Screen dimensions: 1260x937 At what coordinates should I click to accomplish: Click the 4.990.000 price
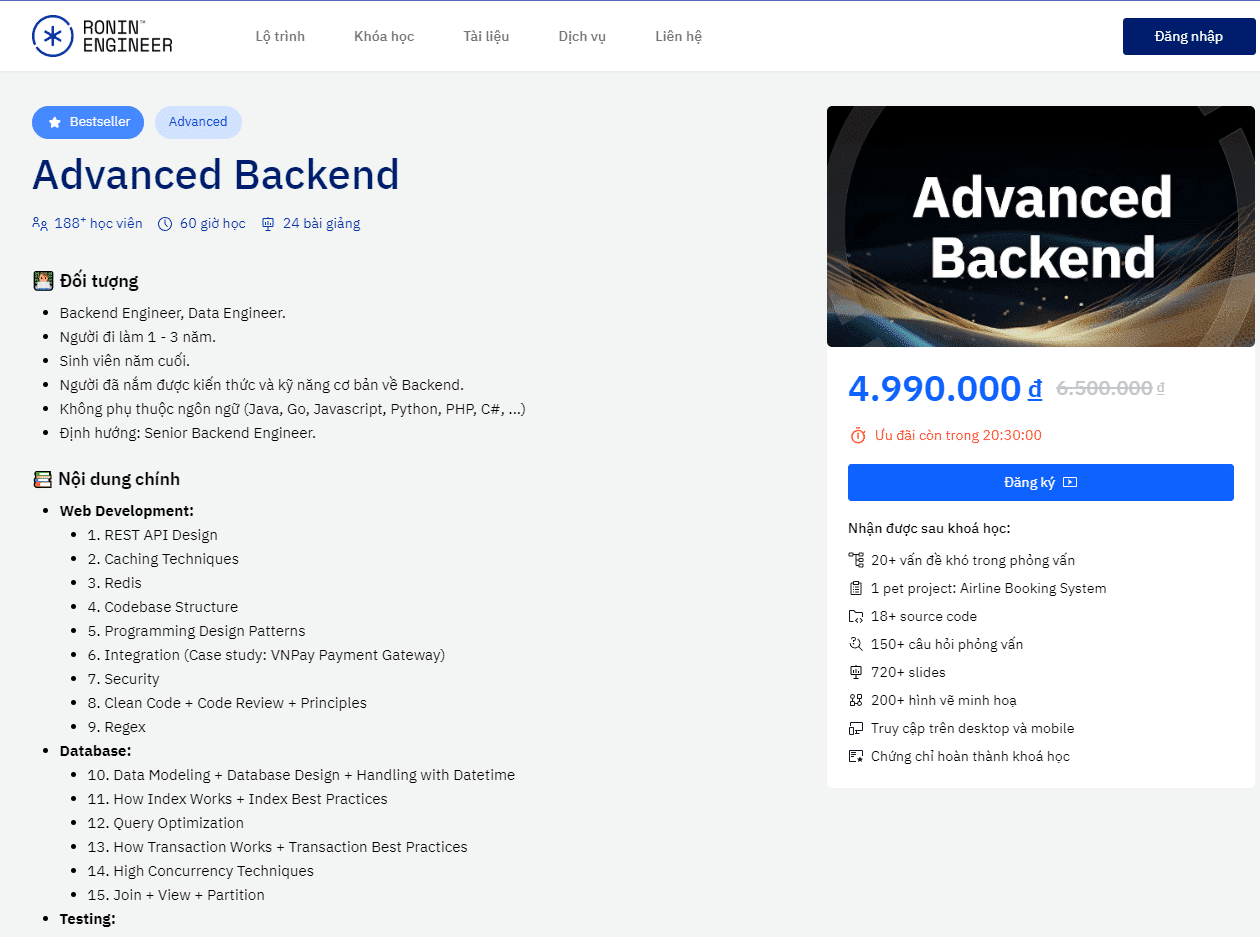[944, 388]
